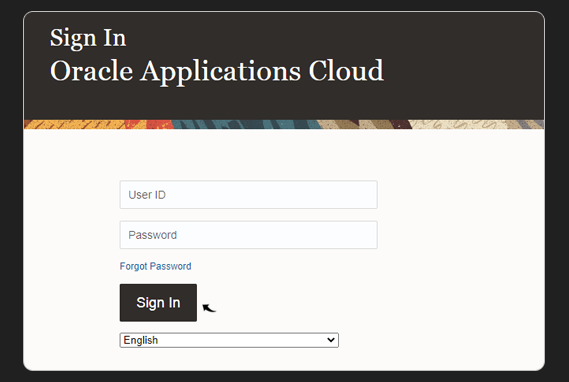Viewport: 569px width, 382px height.
Task: Click the black arrow beside Sign In button
Action: [209, 308]
